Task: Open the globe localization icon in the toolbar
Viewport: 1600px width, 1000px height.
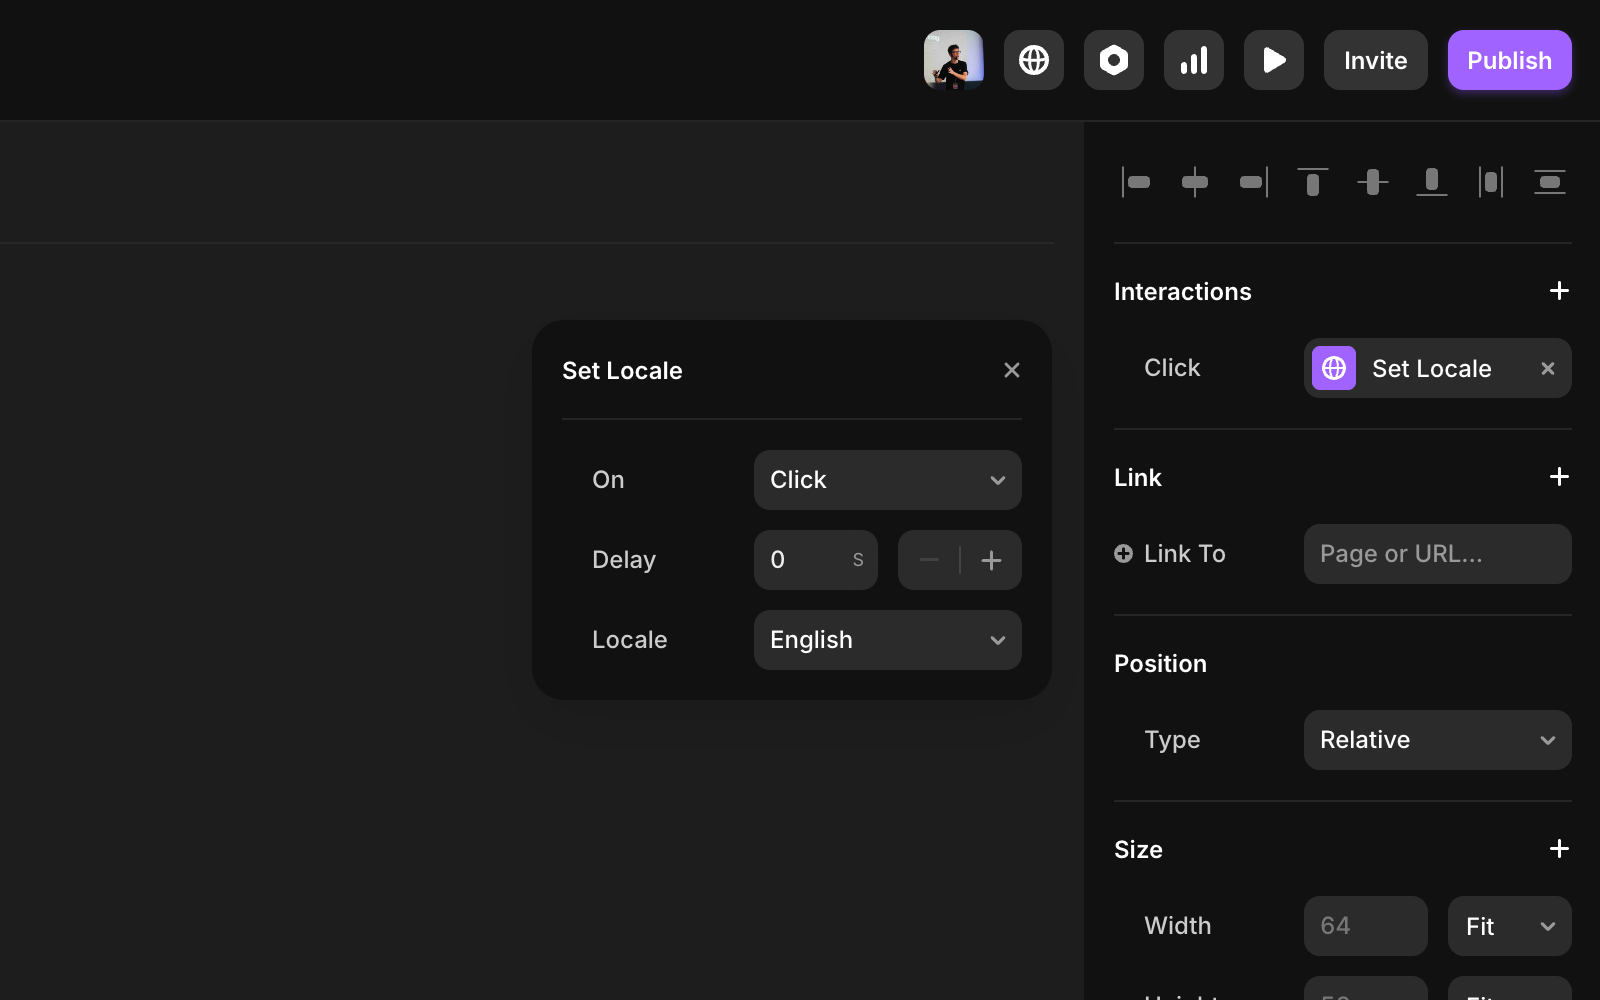Action: [1033, 60]
